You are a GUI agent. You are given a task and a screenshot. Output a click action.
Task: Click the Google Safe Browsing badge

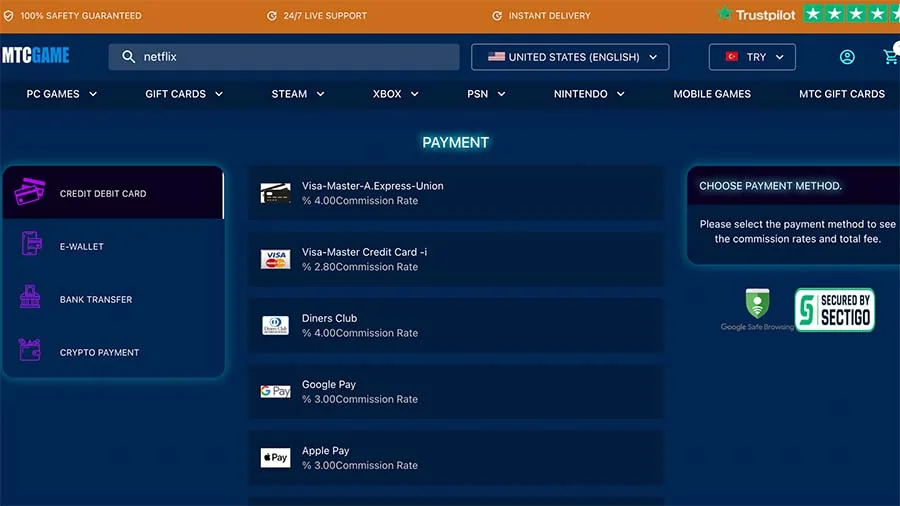pos(757,310)
